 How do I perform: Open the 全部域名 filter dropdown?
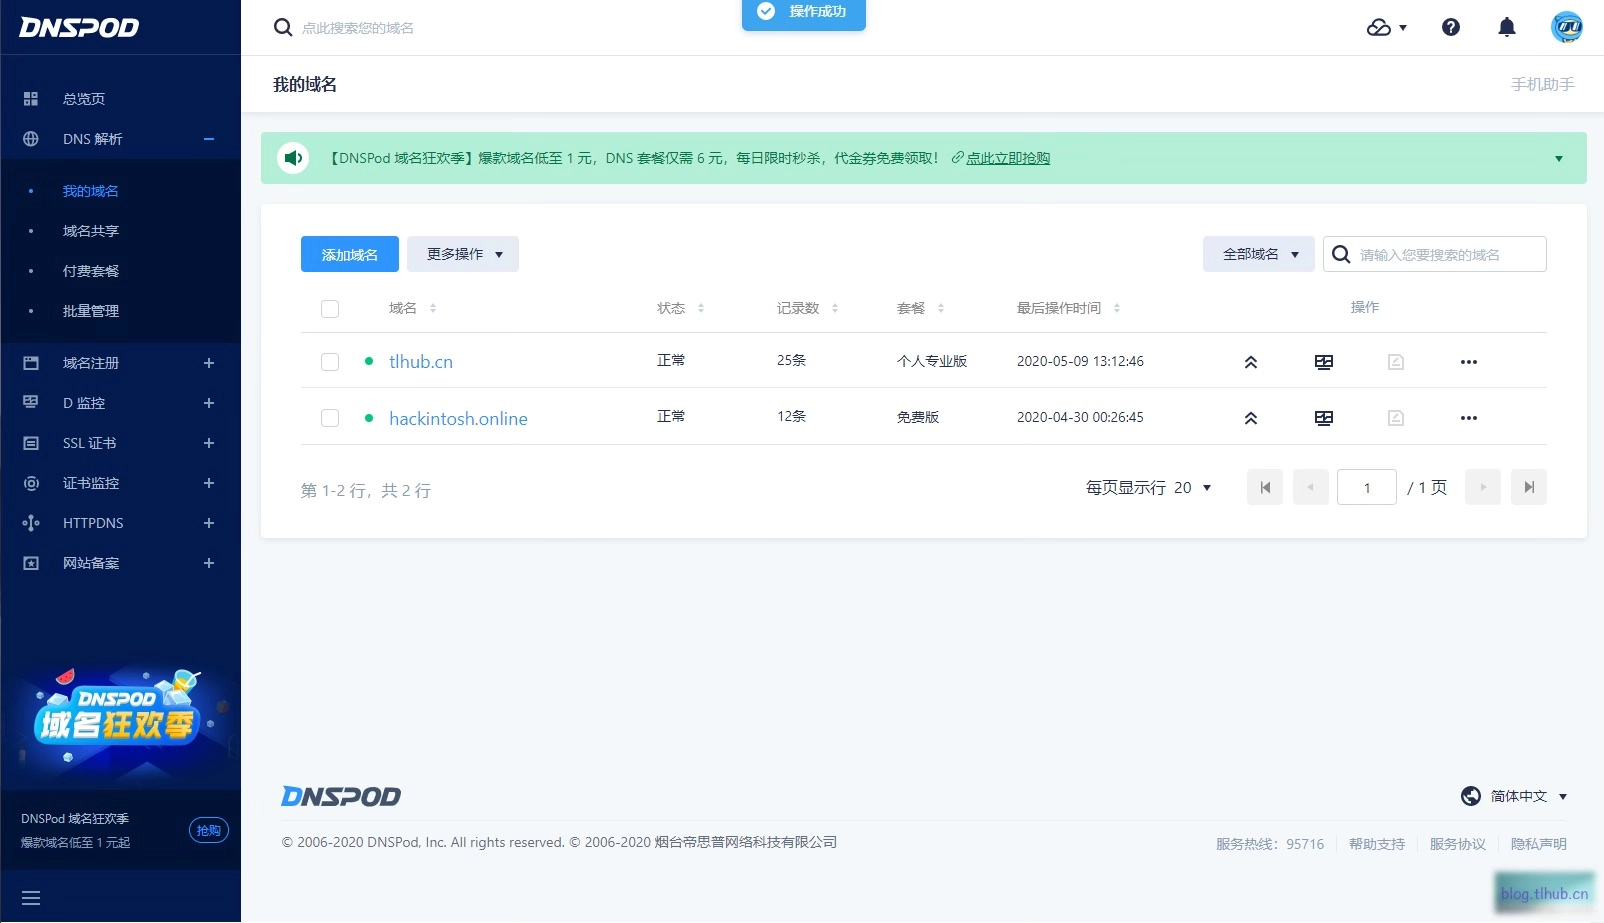pos(1259,254)
